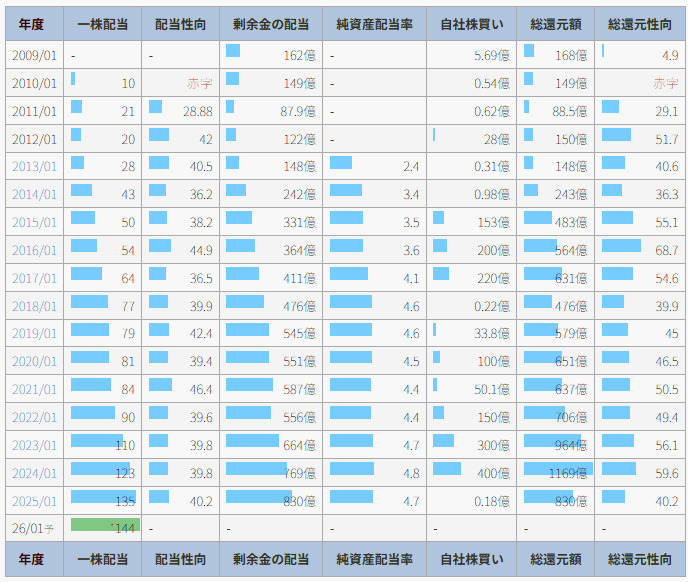Click the 自社株買い header in the bottom row

[472, 559]
